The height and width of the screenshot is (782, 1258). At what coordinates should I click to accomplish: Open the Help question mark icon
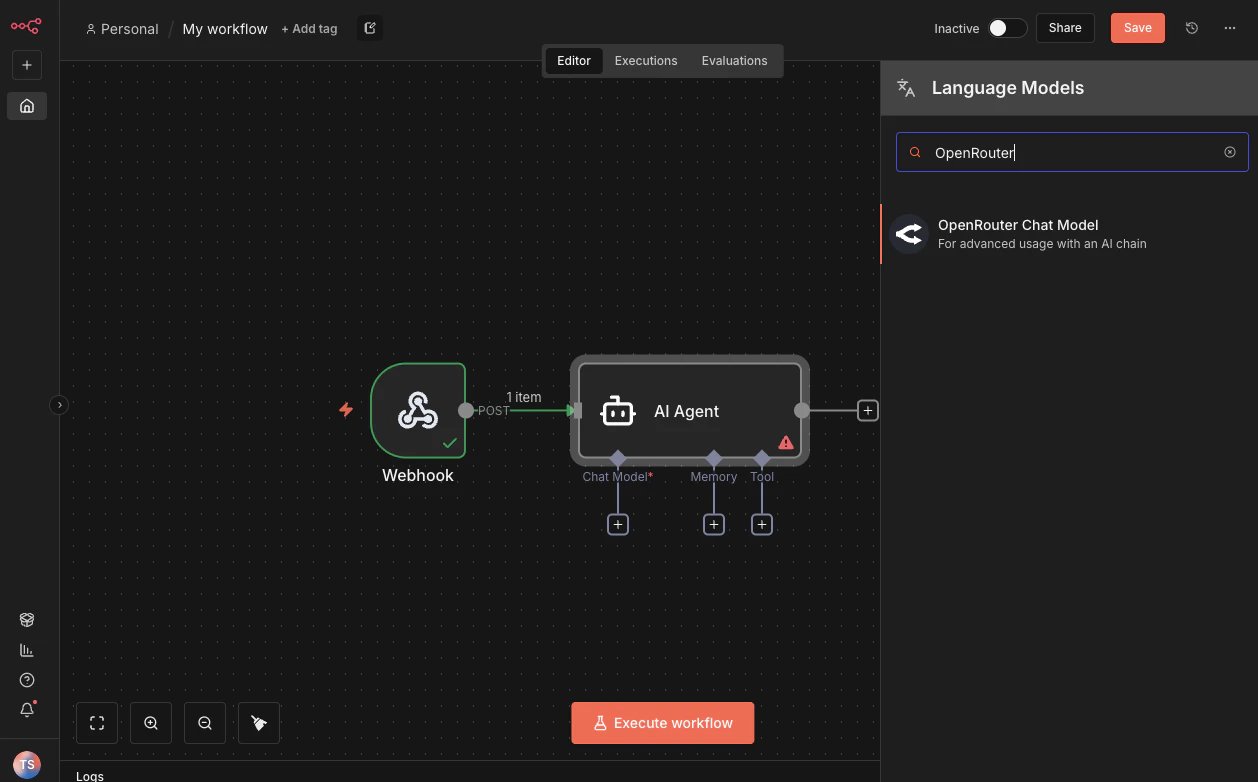tap(27, 680)
